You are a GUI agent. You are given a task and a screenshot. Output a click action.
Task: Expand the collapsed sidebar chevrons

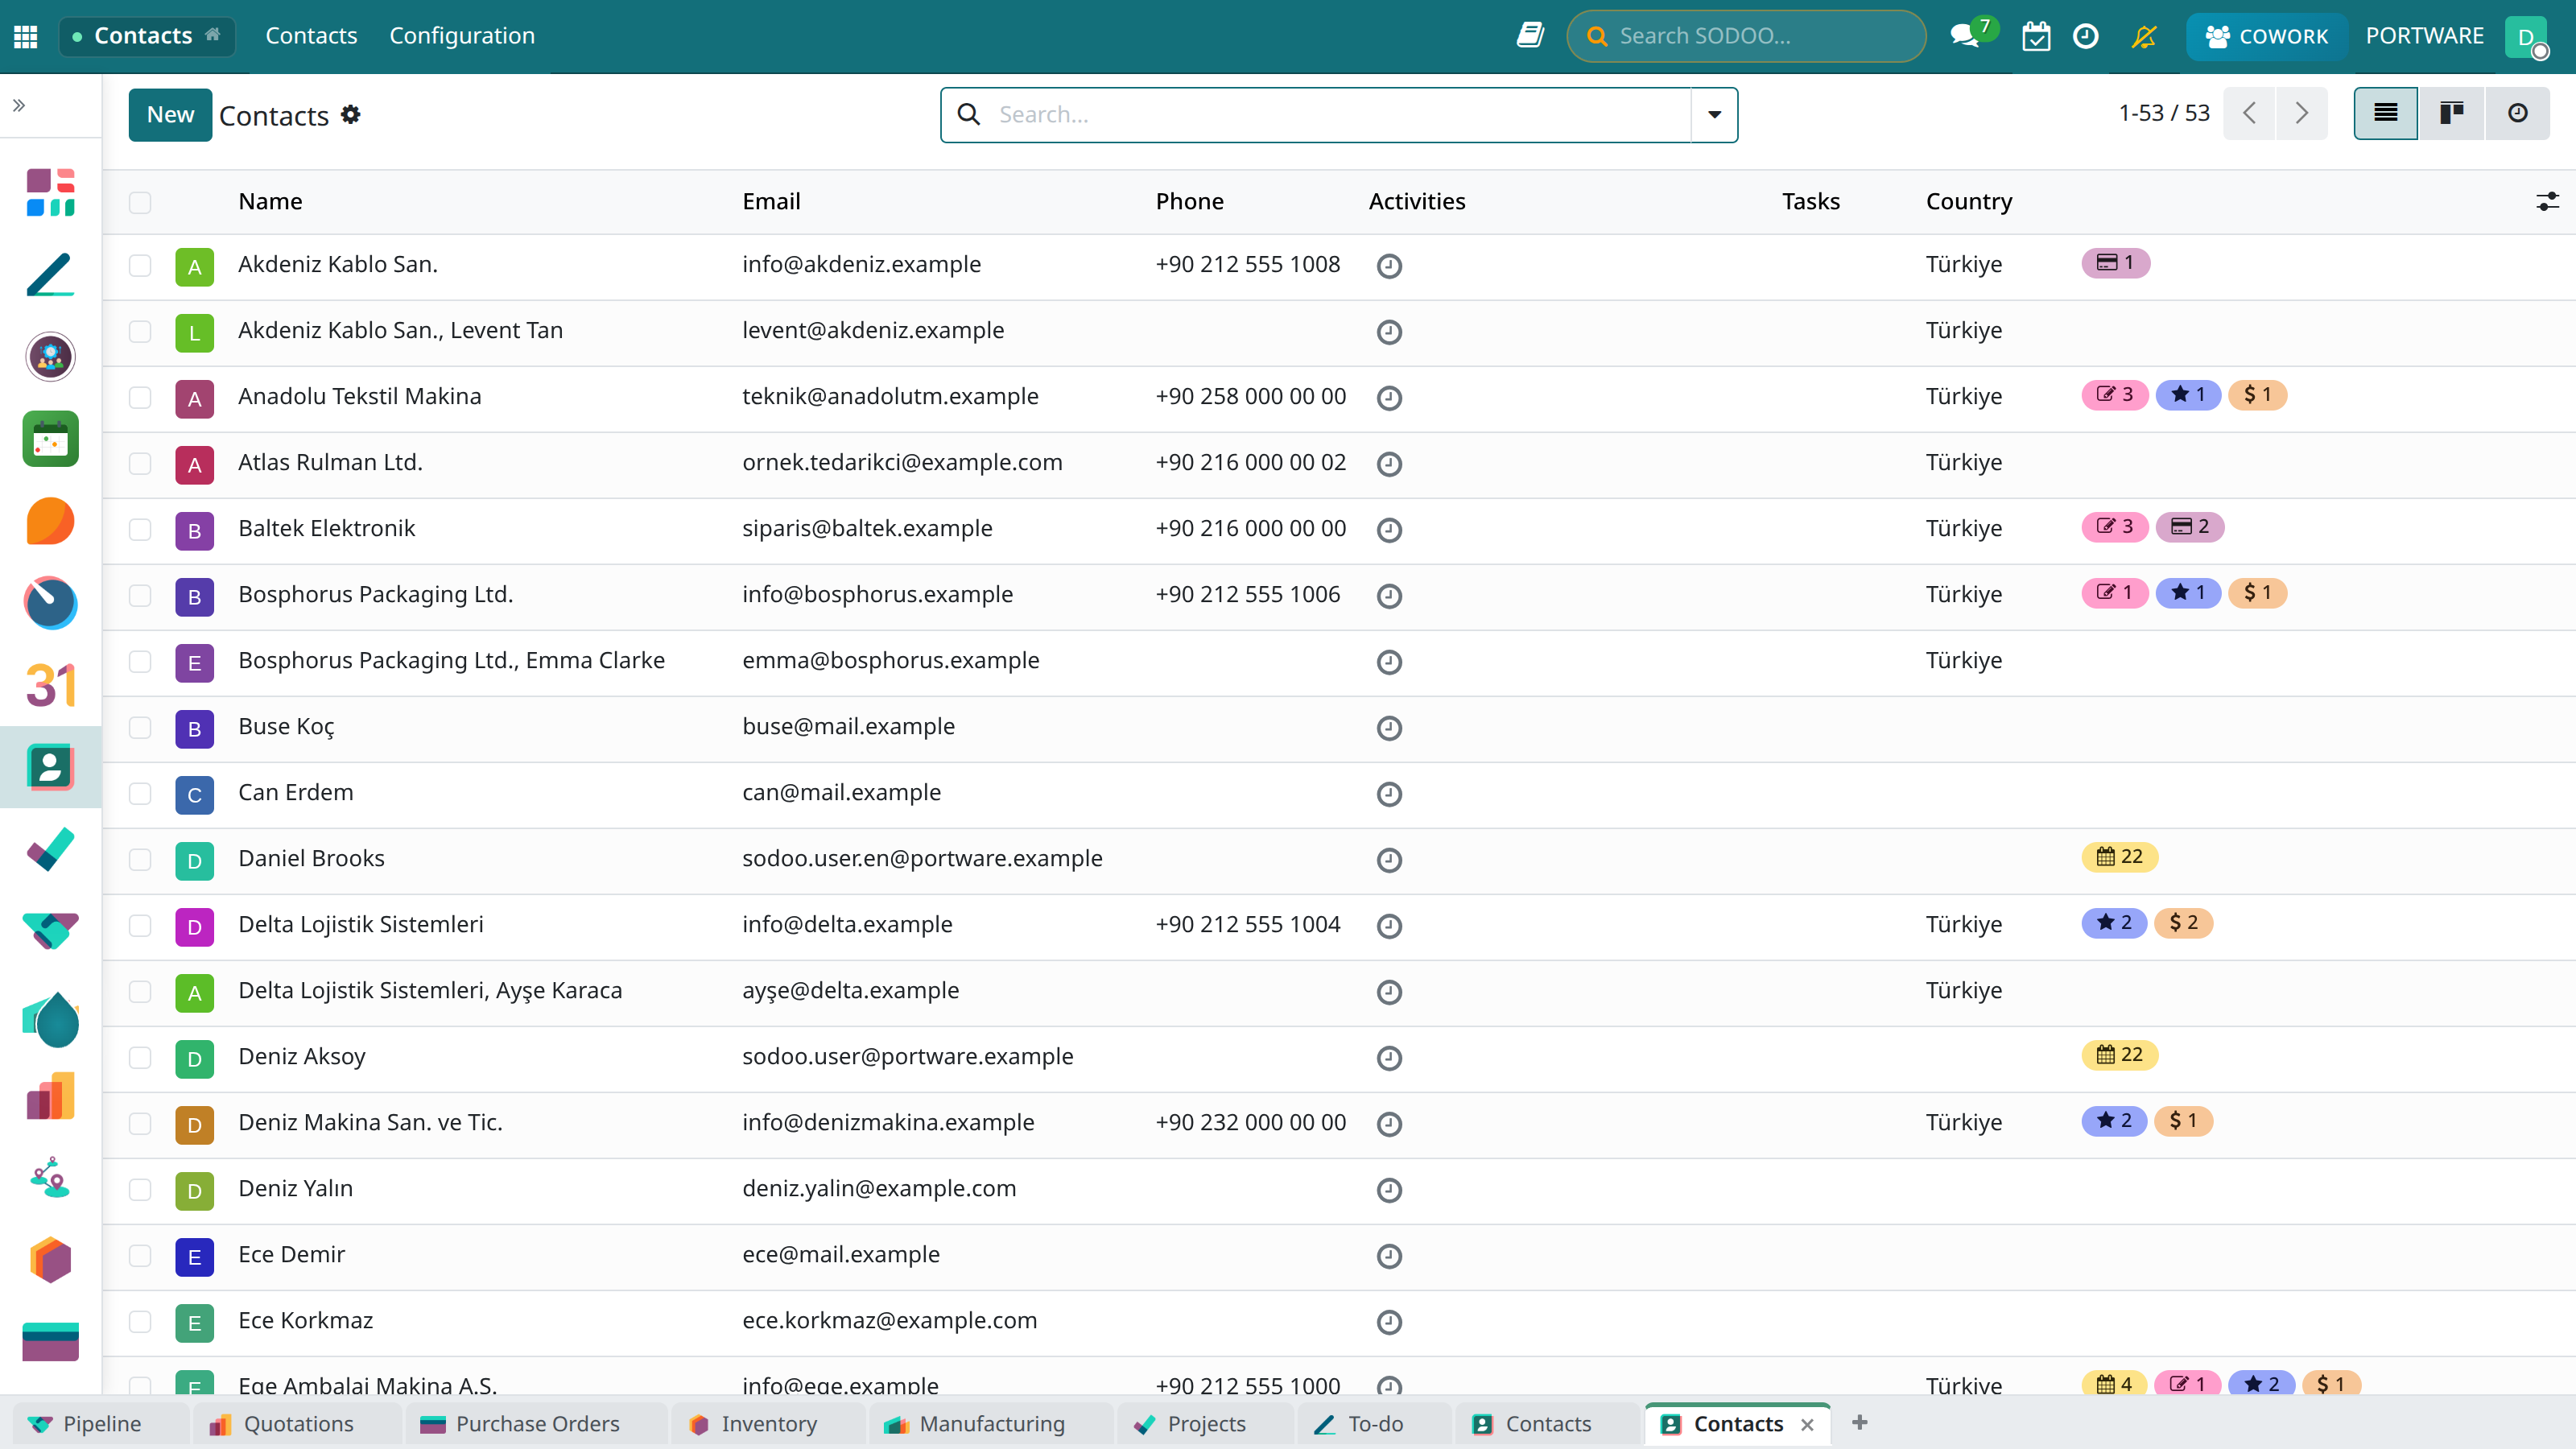(x=19, y=105)
